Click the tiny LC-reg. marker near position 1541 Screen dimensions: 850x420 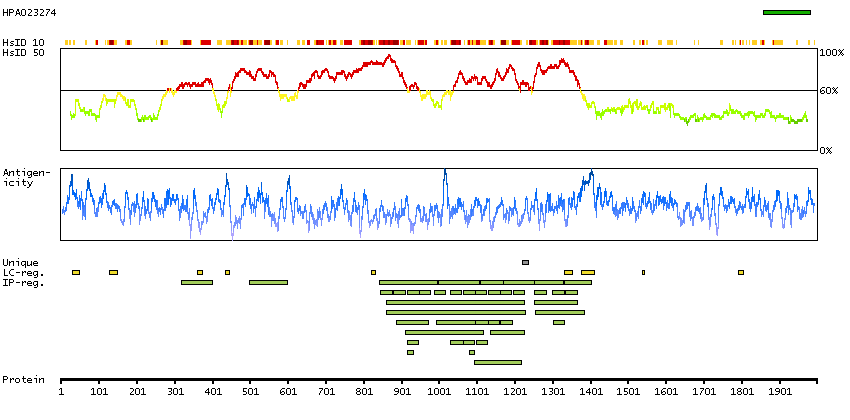click(x=643, y=272)
